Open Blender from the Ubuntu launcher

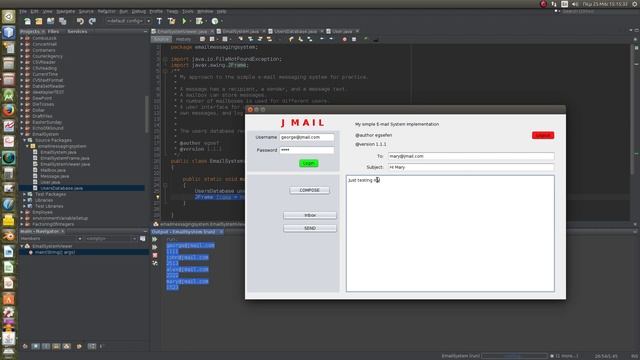tap(9, 236)
